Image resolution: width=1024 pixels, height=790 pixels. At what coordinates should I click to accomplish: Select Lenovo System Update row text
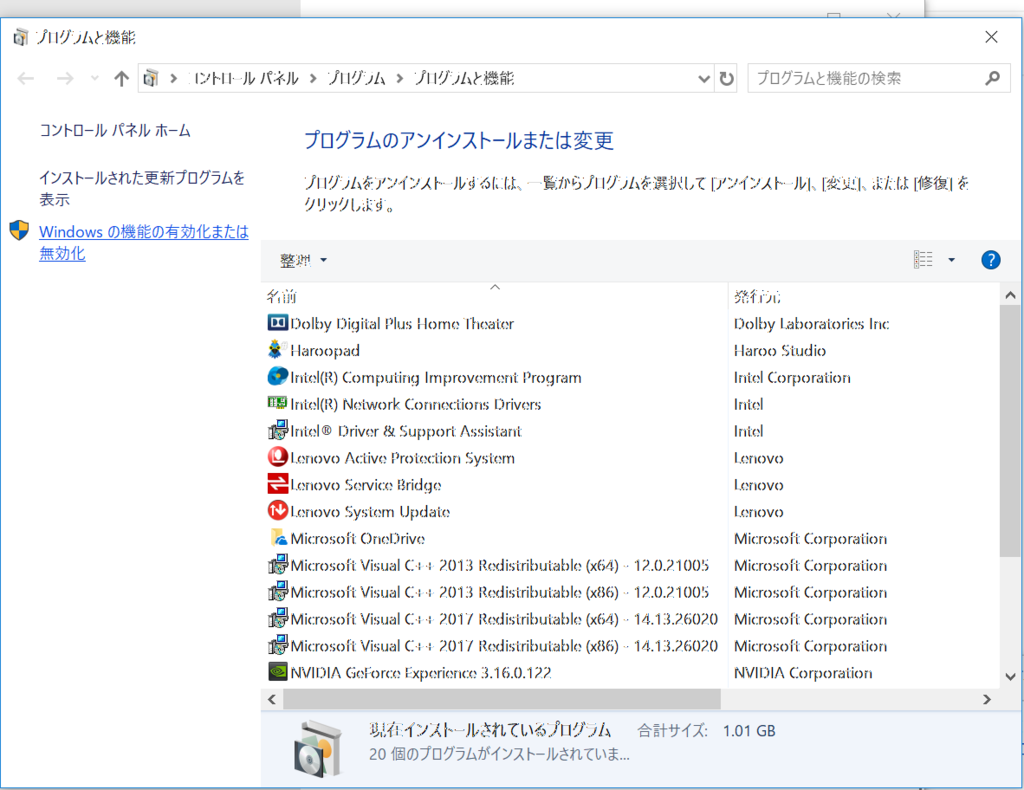coord(370,512)
